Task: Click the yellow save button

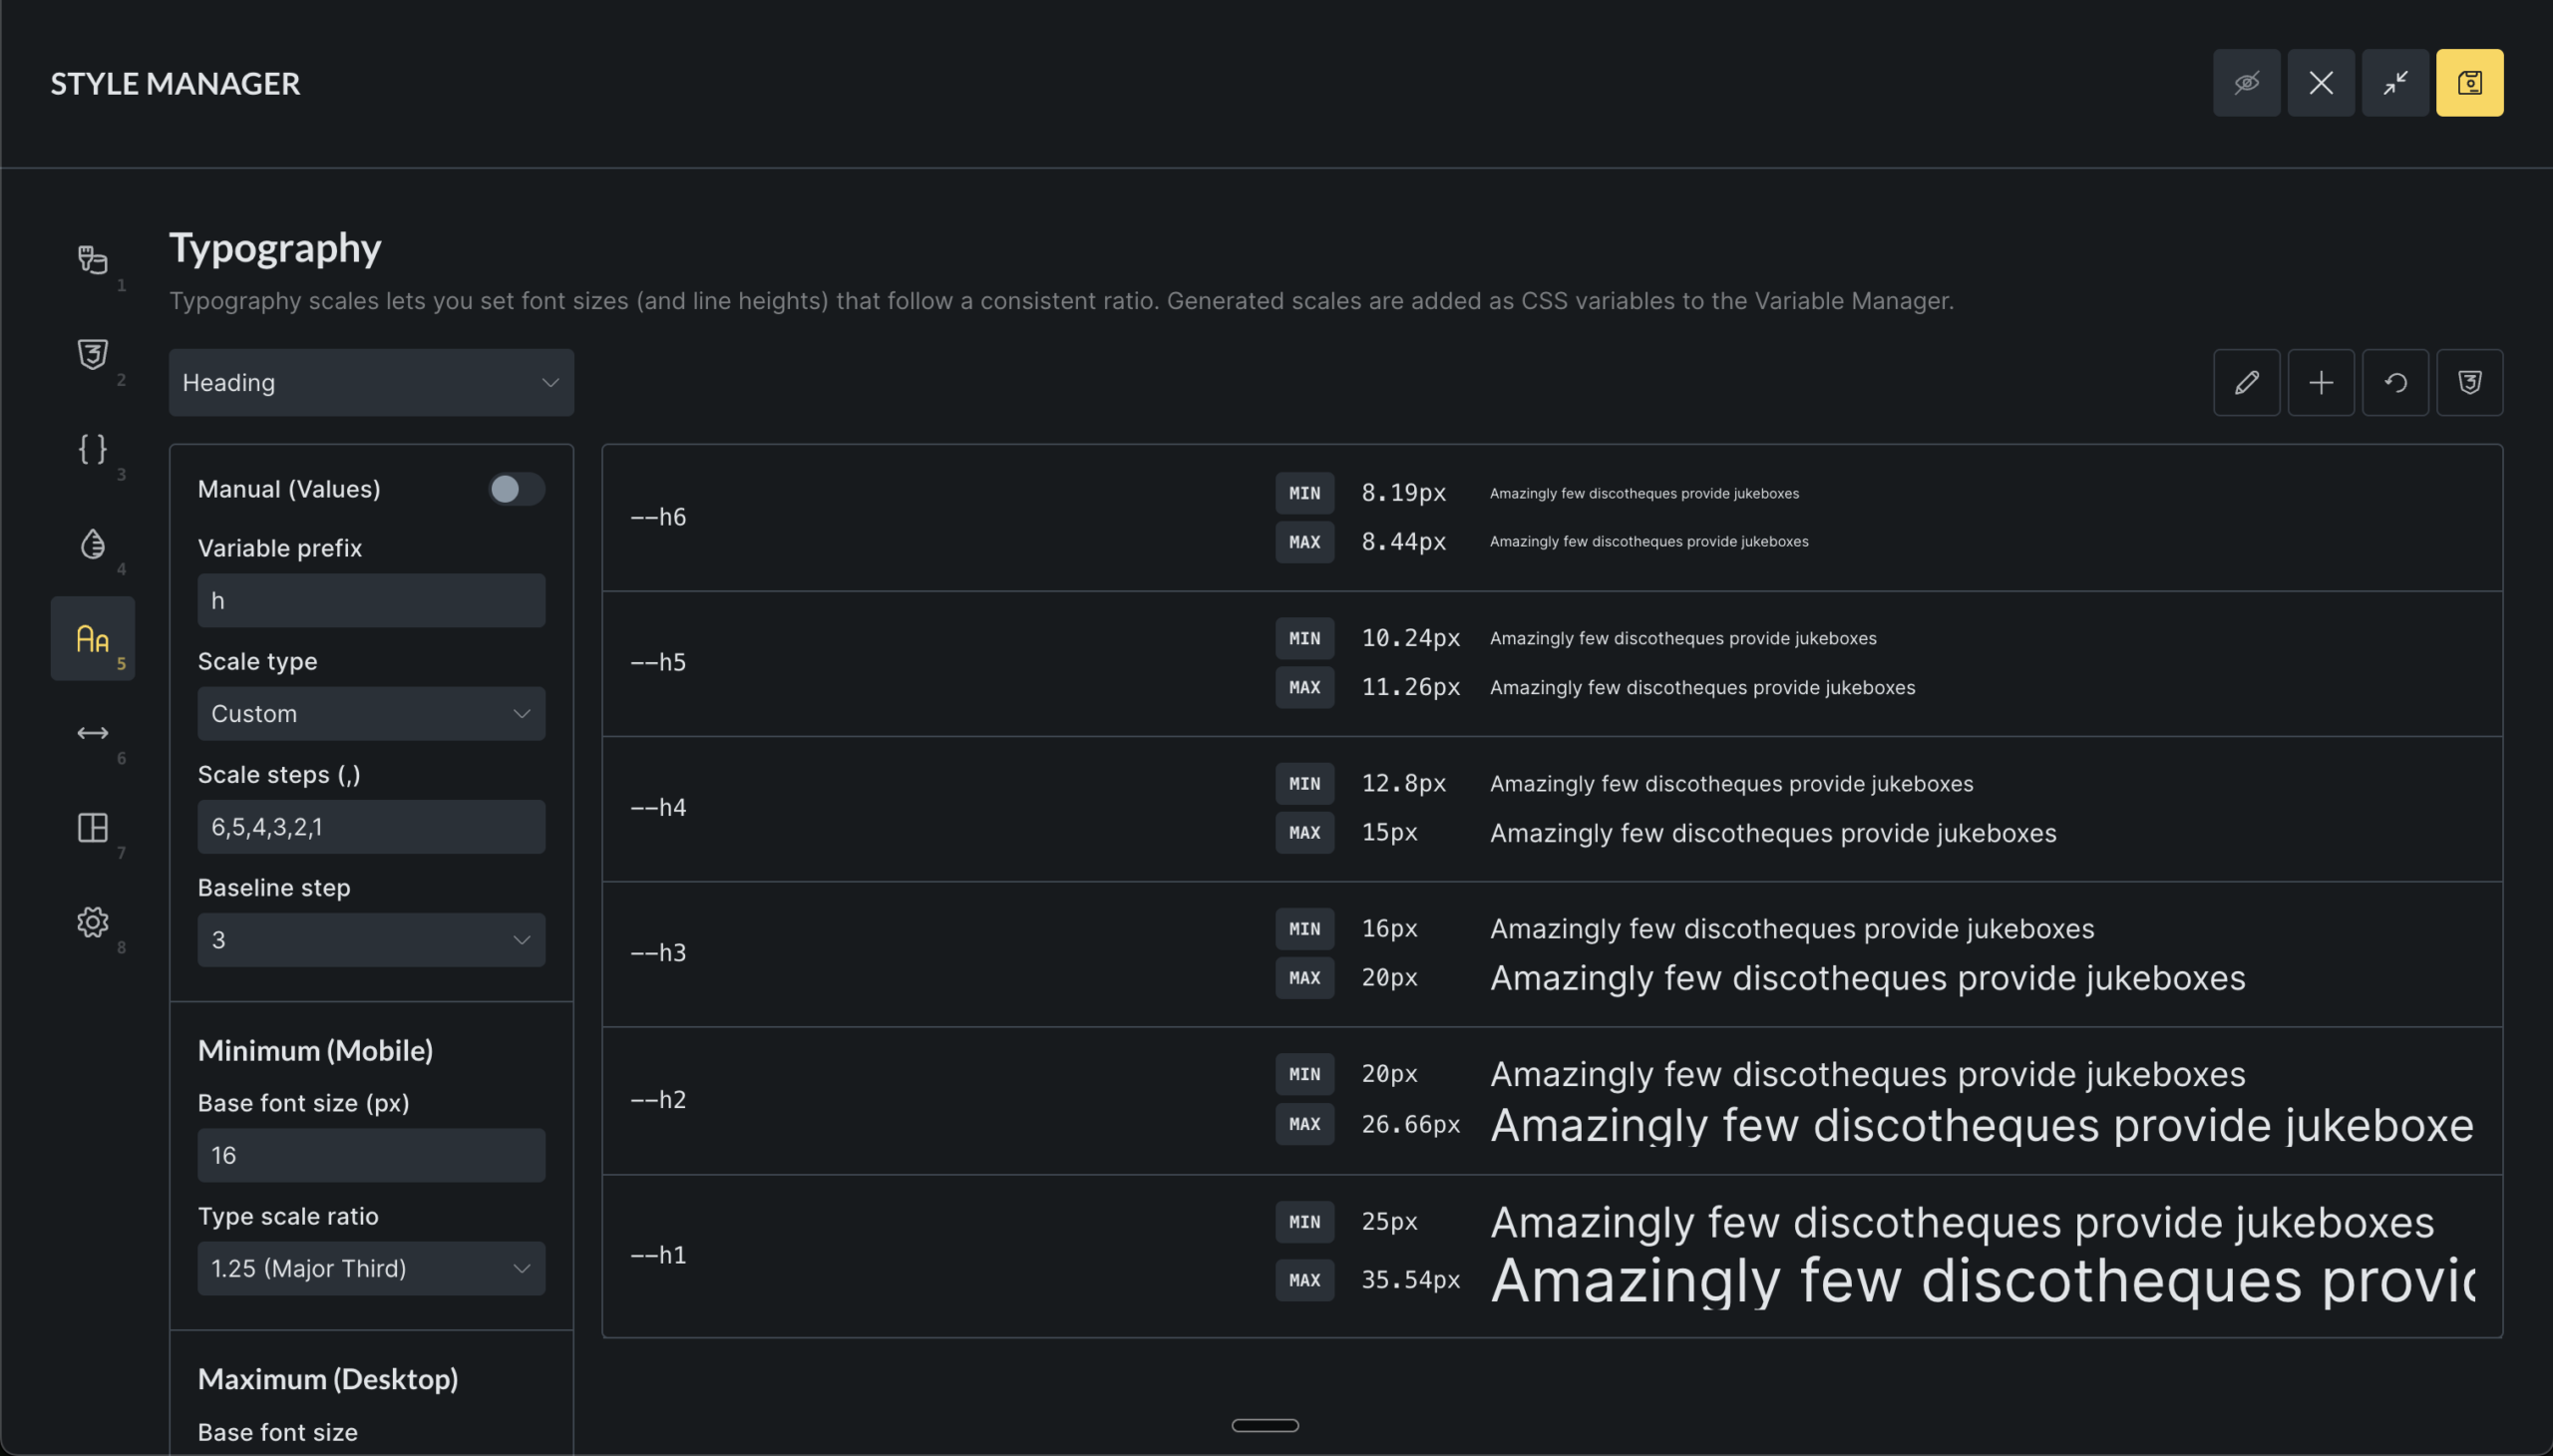Action: (x=2469, y=83)
